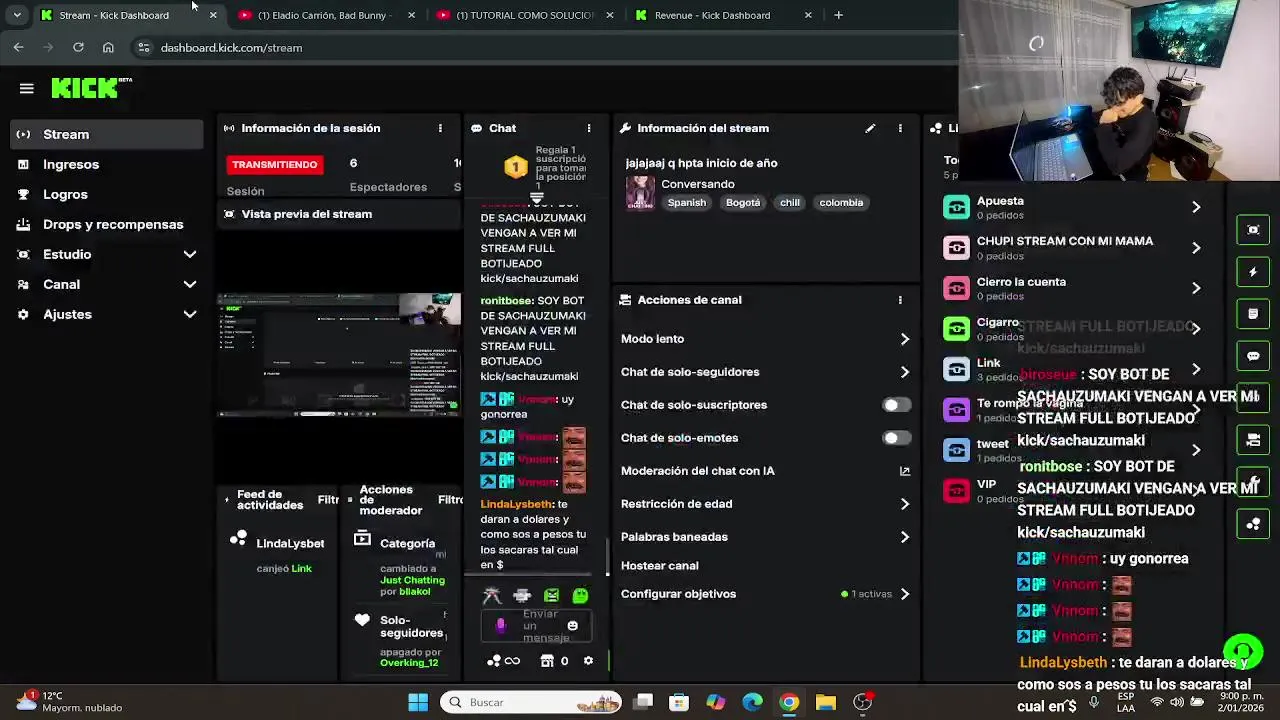Click the browser address bar

pyautogui.click(x=540, y=47)
